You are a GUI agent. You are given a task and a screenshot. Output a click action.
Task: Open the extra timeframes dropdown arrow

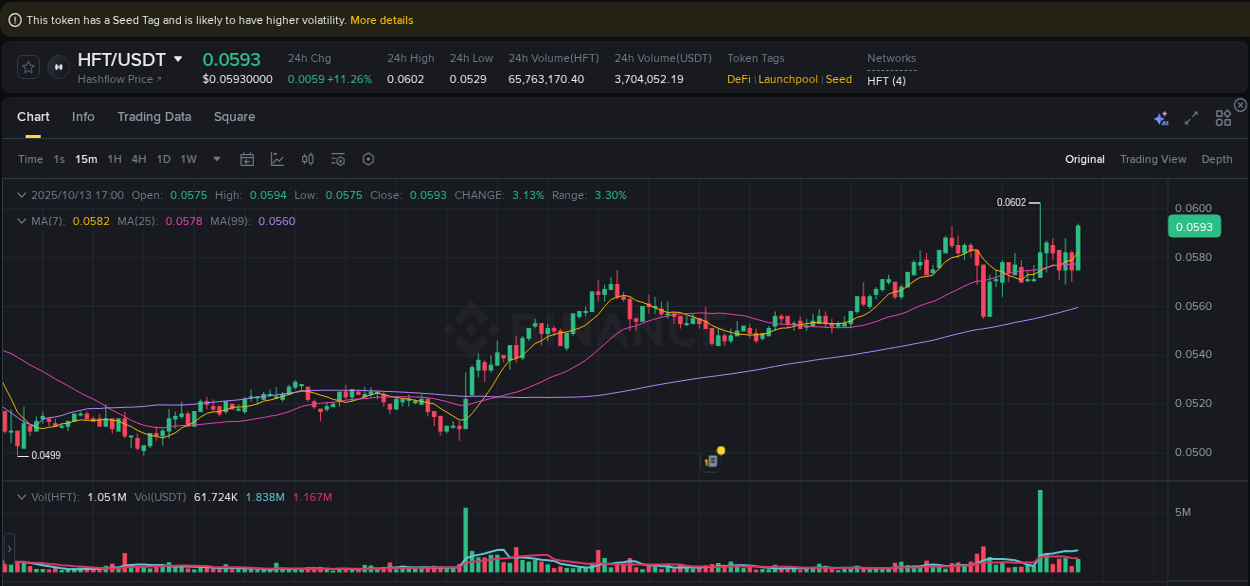click(216, 158)
